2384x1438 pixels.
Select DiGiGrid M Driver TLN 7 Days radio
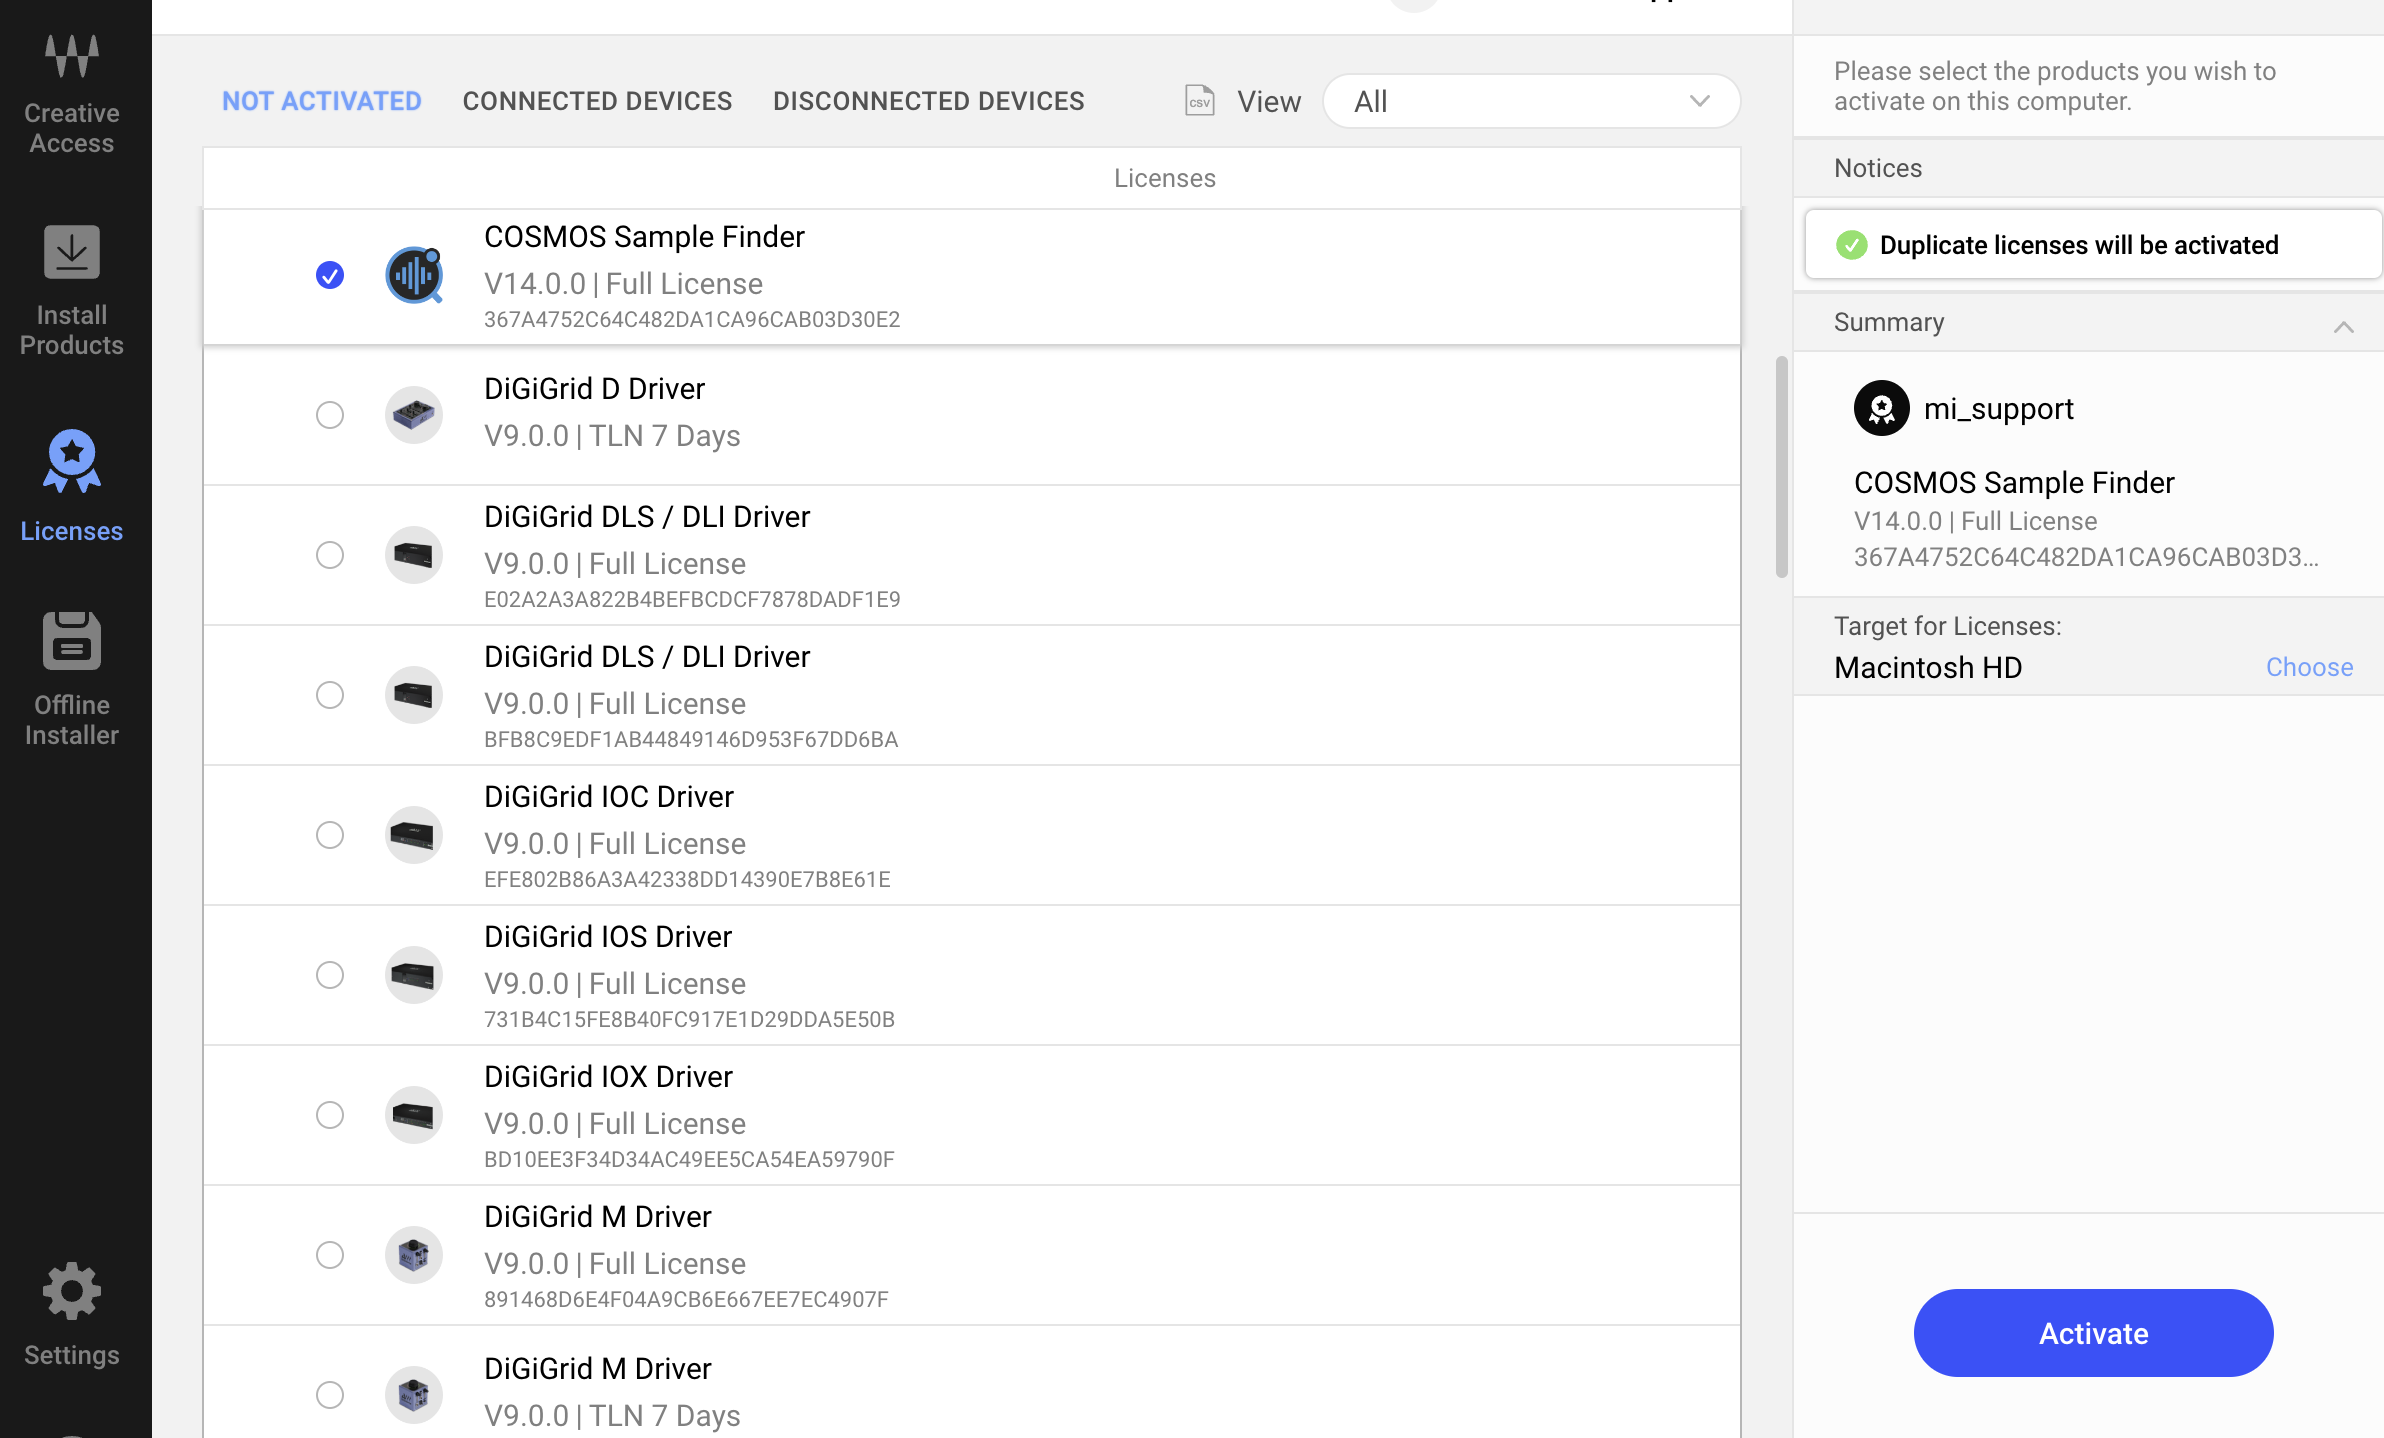tap(330, 1395)
